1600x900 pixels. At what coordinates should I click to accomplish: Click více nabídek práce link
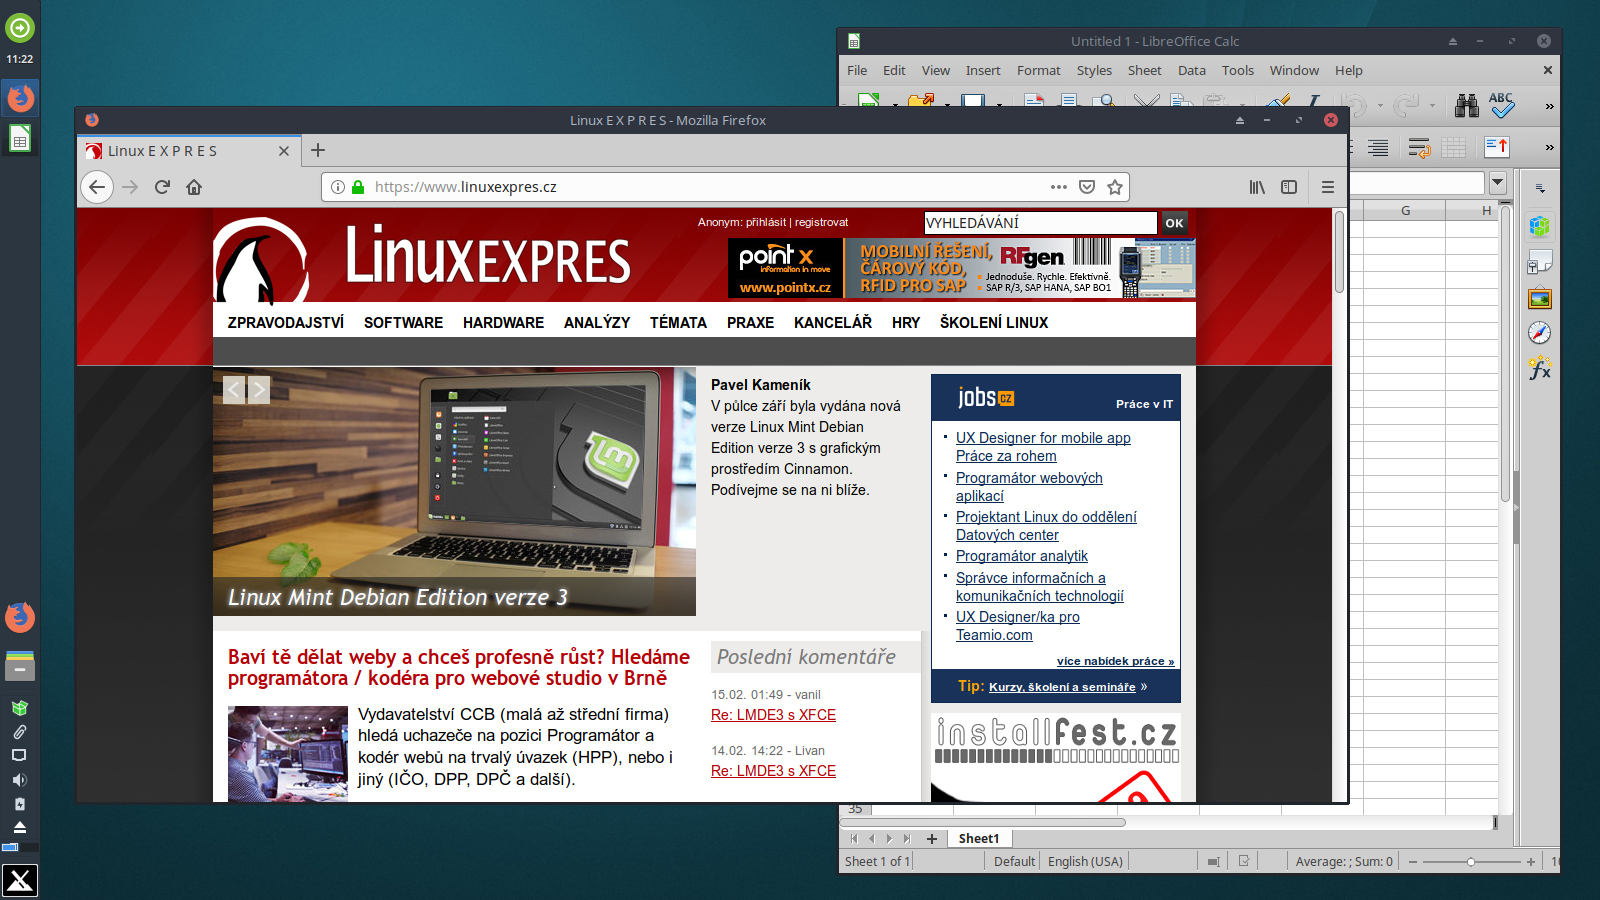(x=1115, y=661)
